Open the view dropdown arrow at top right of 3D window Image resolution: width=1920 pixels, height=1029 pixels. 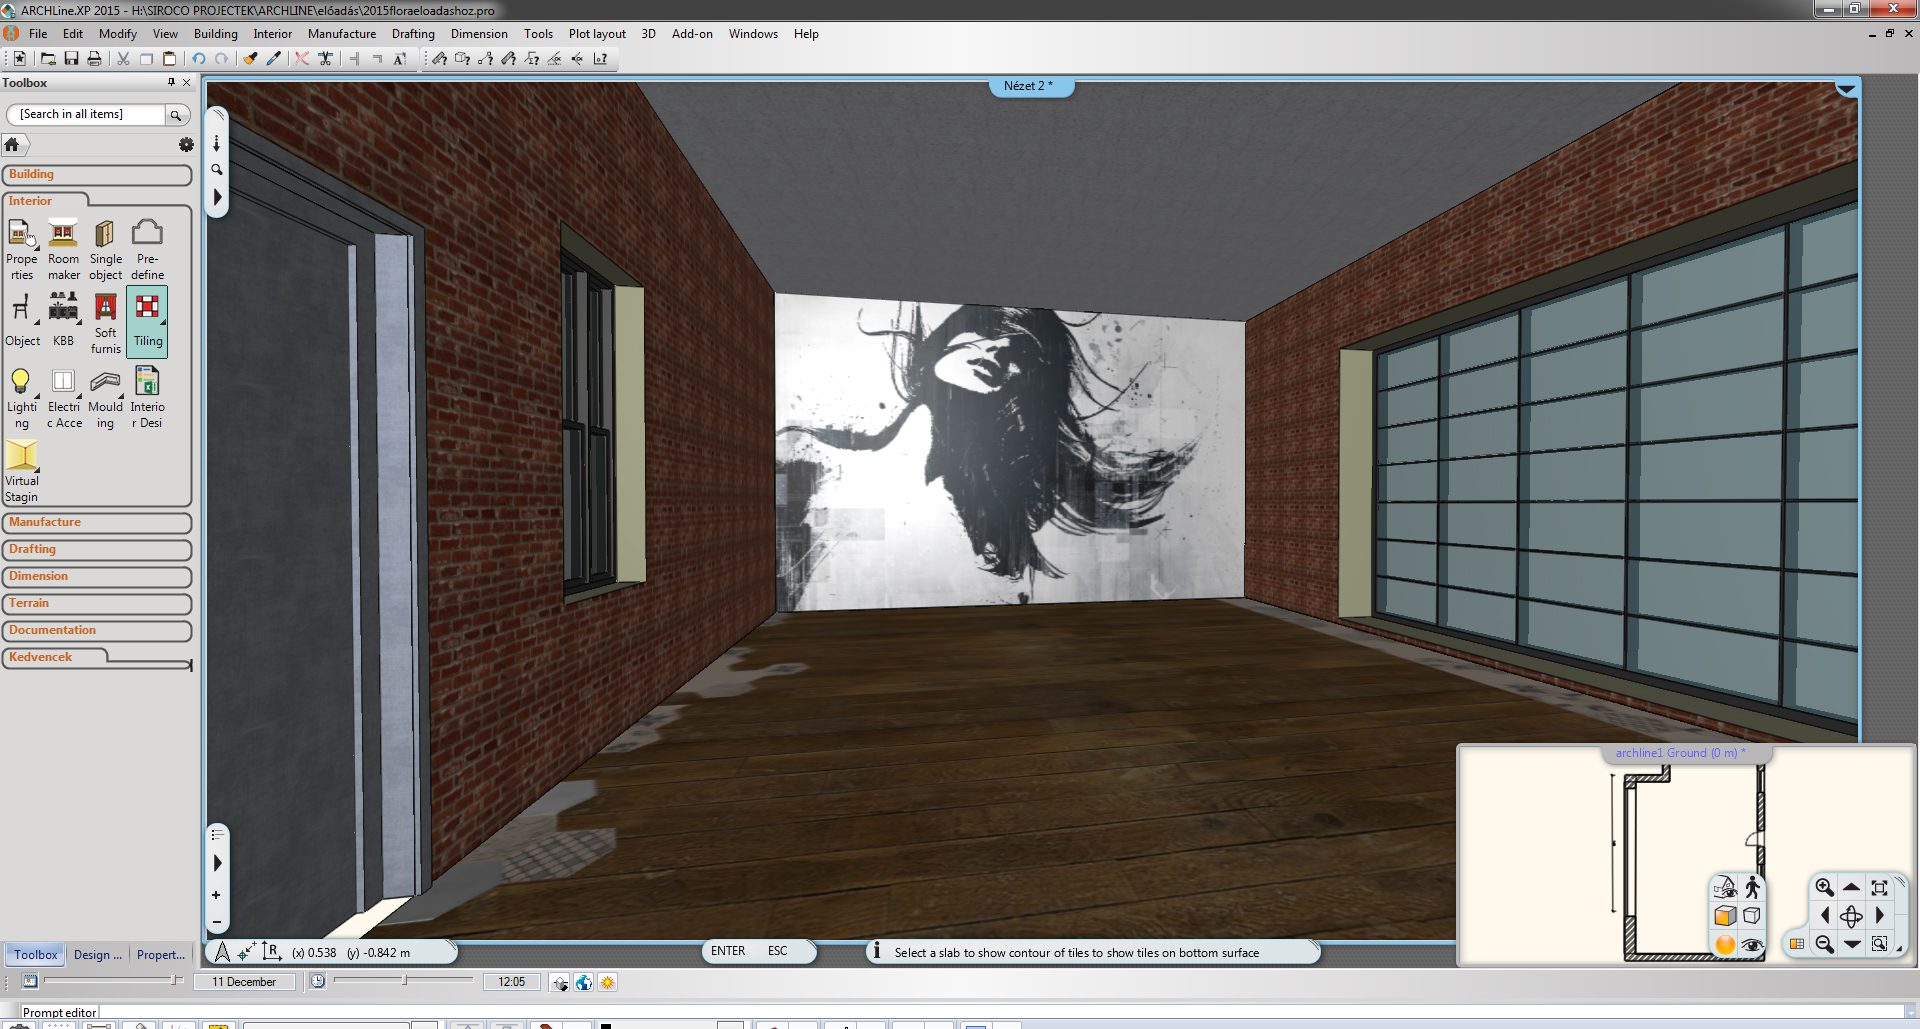click(1846, 90)
